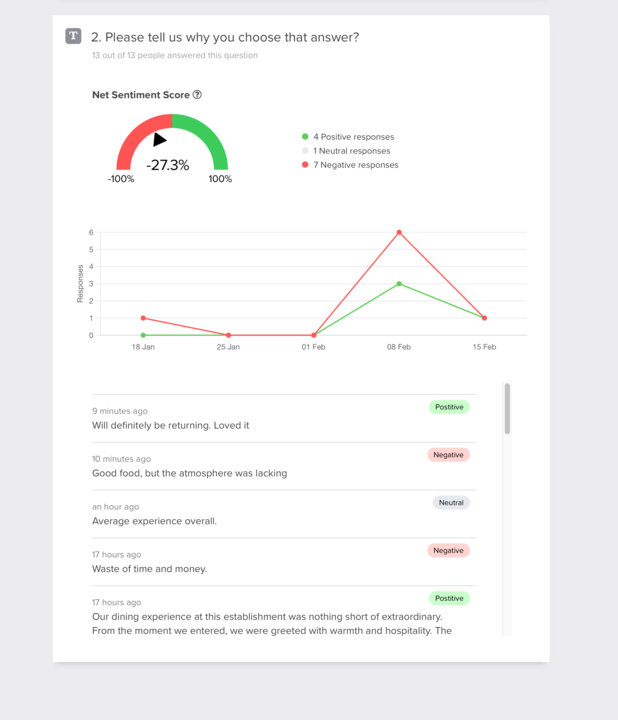Toggle the red Negative responses legend dot
The height and width of the screenshot is (720, 618).
pos(305,164)
